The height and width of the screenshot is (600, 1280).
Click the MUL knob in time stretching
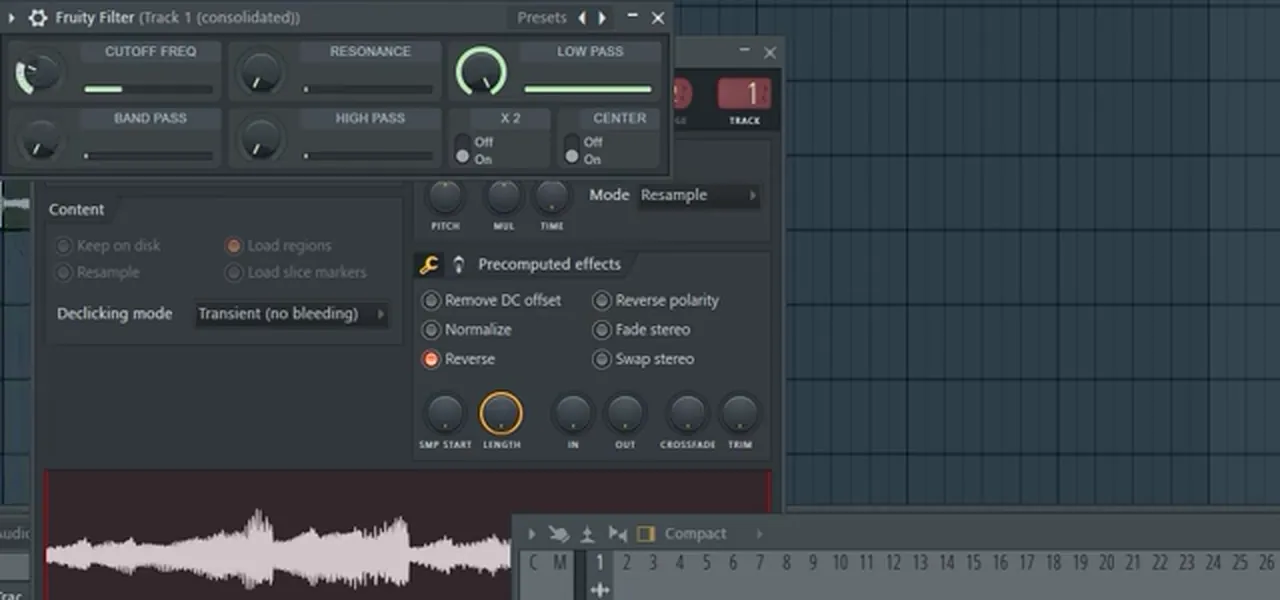pyautogui.click(x=504, y=196)
